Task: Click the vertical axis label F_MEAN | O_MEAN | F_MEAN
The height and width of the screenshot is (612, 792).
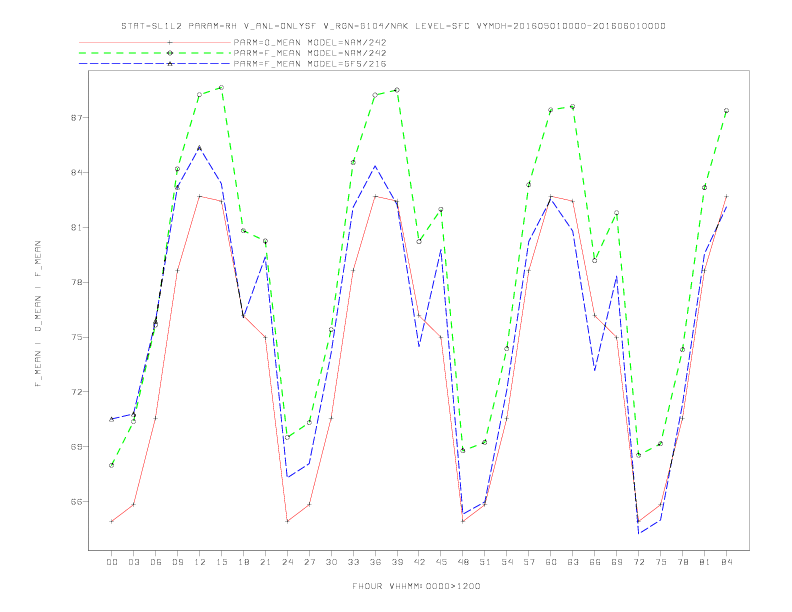Action: click(x=38, y=314)
